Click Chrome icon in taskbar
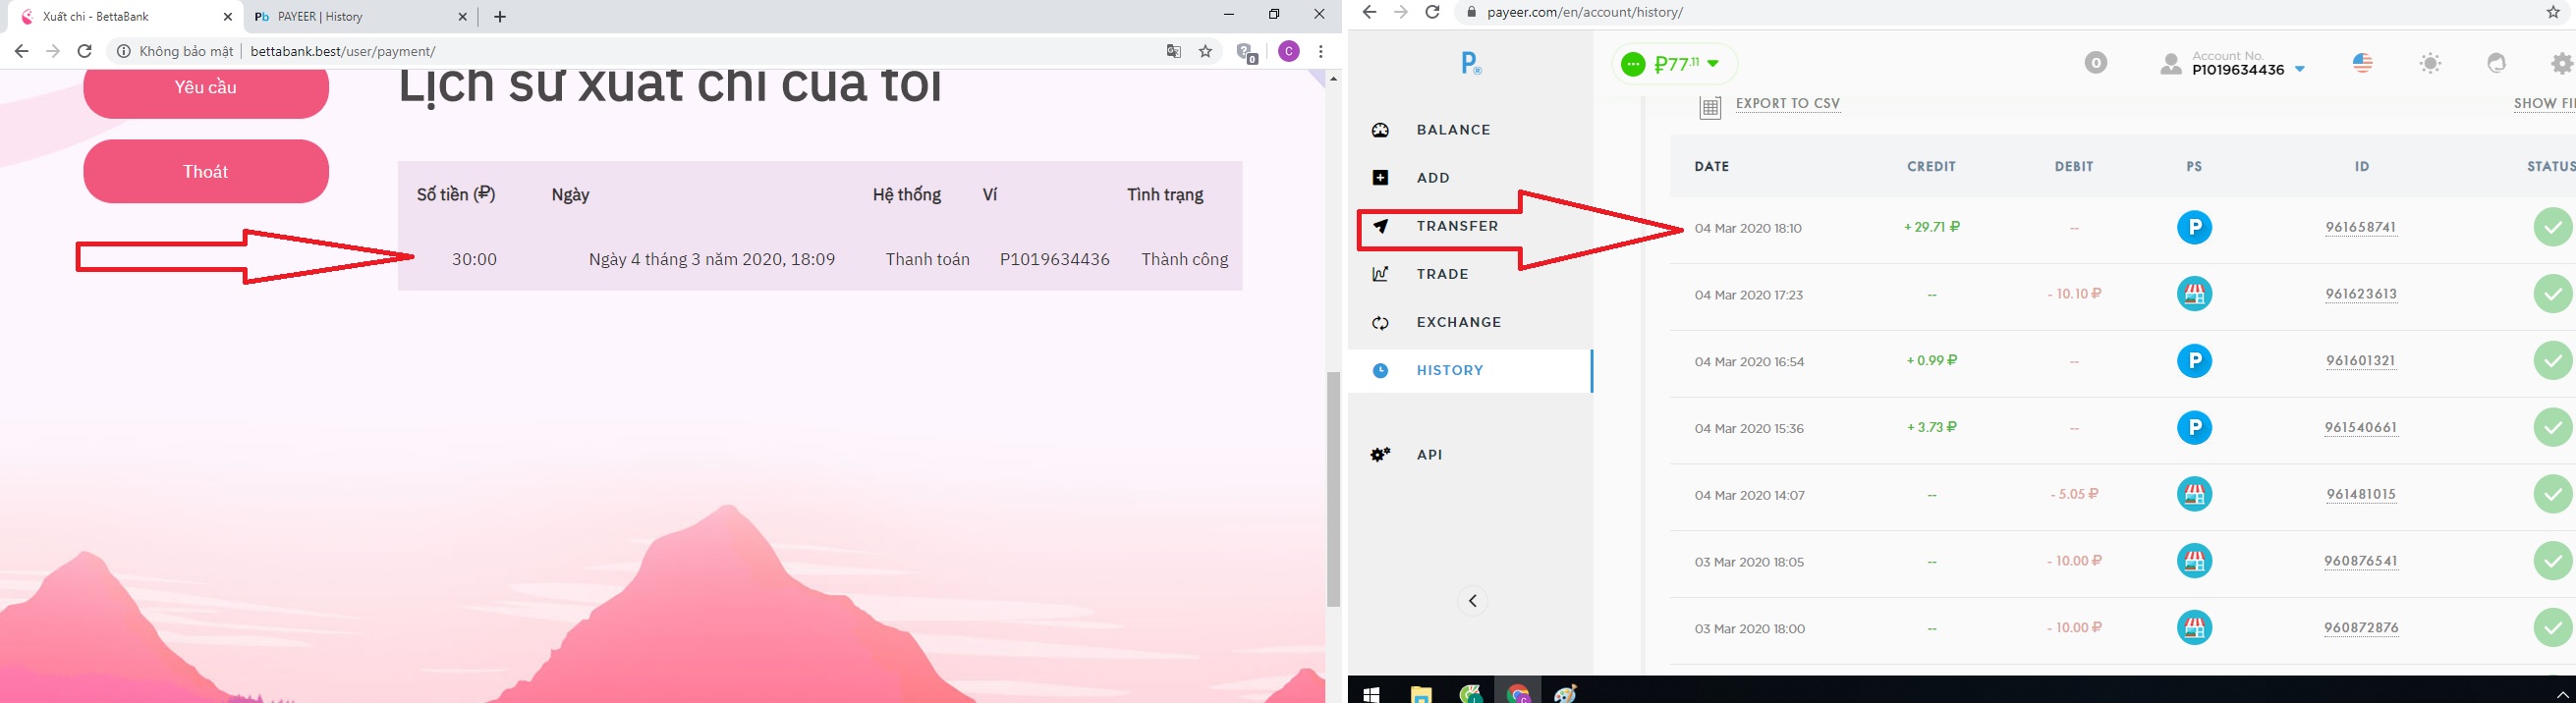 click(x=1518, y=693)
